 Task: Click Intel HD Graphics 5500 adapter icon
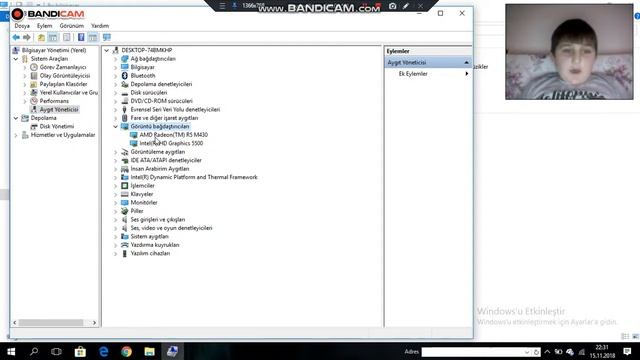coord(133,143)
